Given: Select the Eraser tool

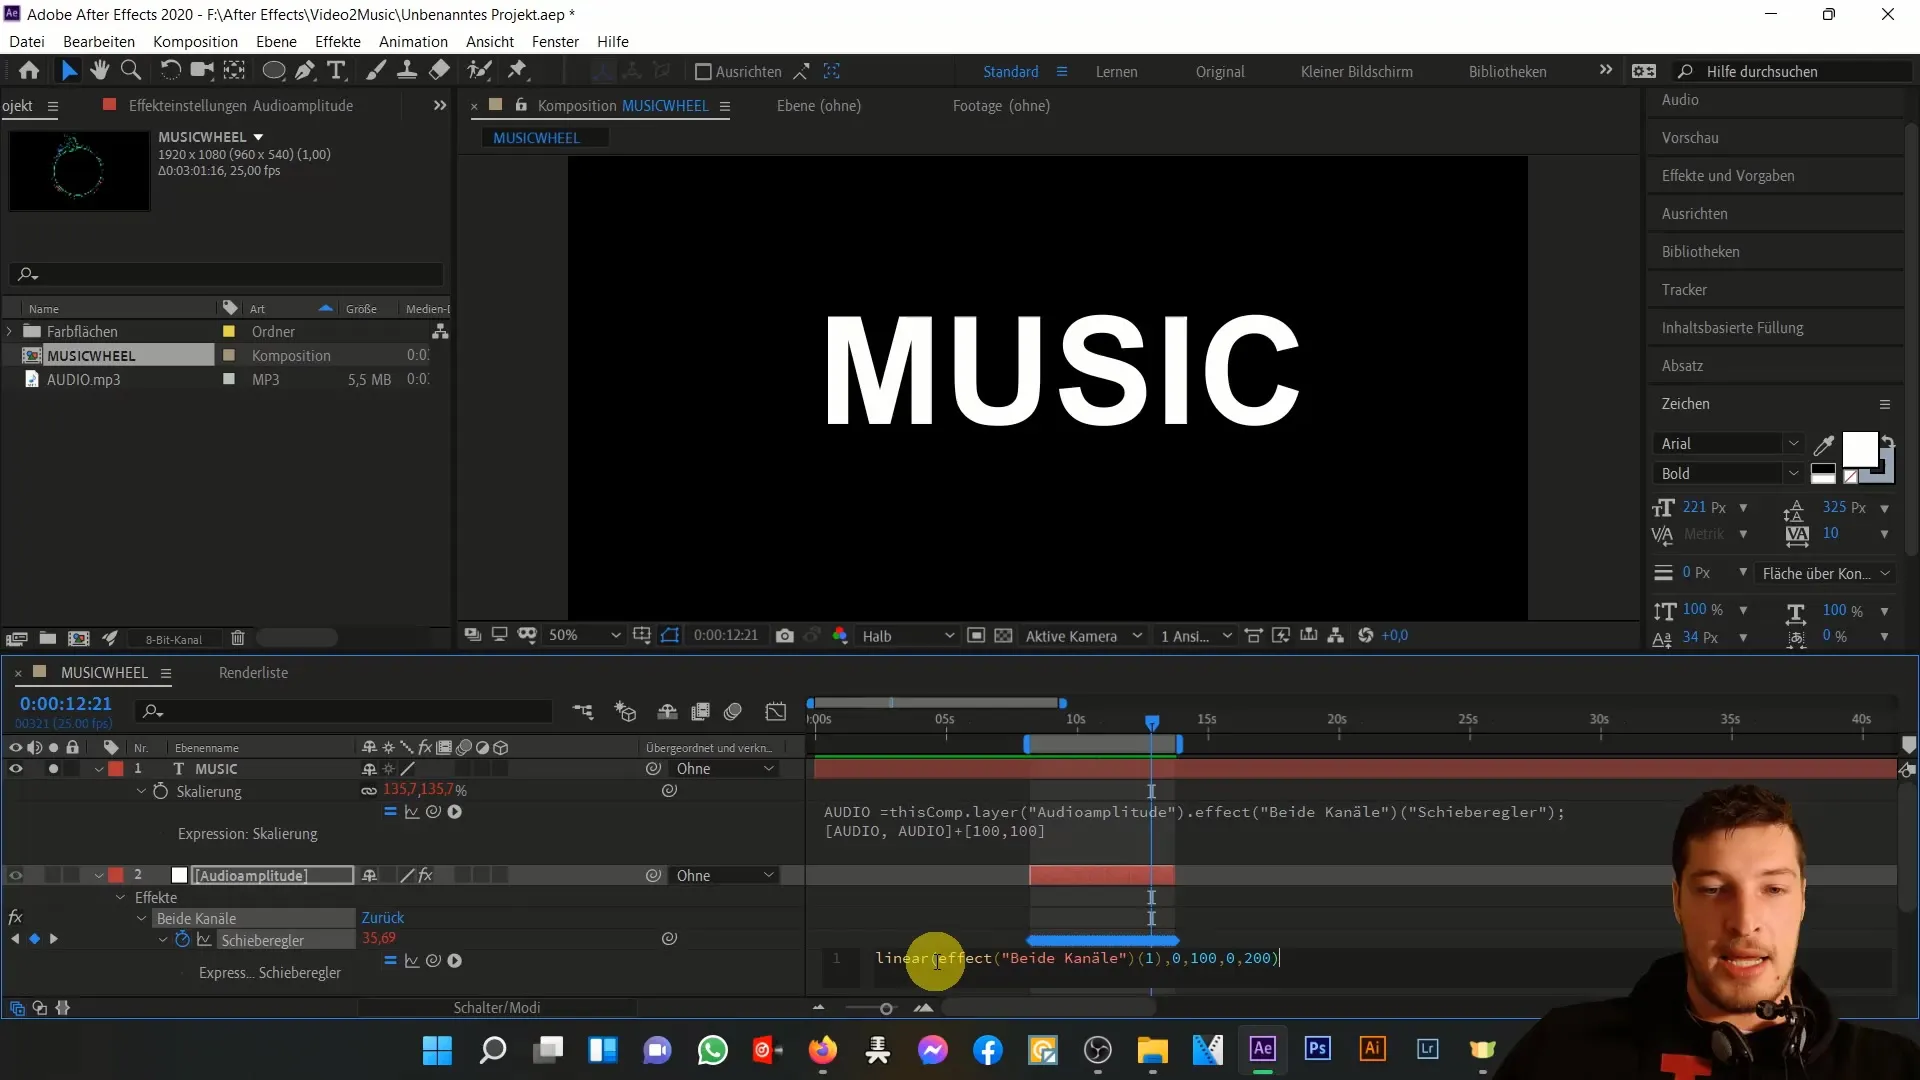Looking at the screenshot, I should click(x=439, y=71).
